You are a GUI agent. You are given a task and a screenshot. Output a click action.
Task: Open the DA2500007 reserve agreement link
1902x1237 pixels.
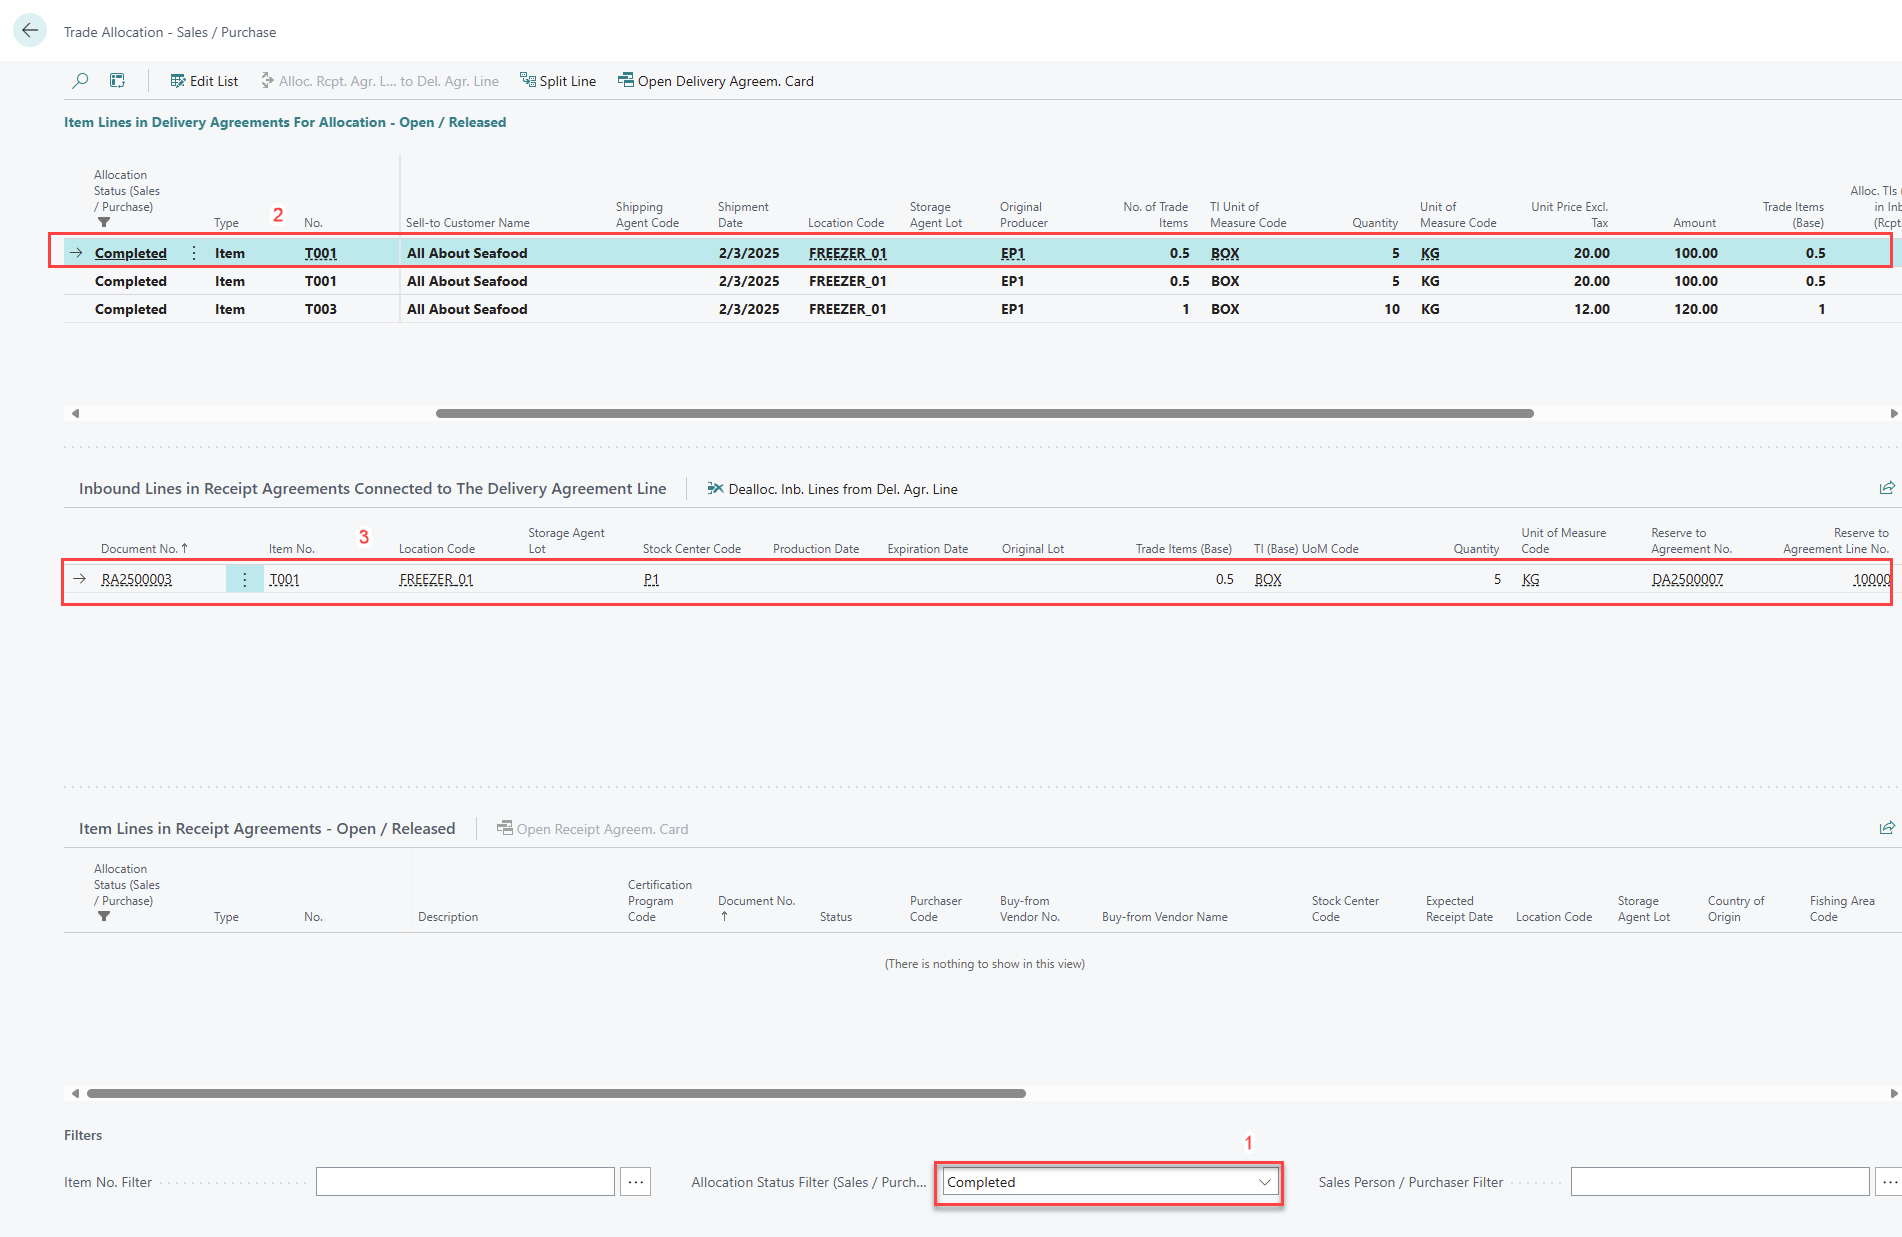click(x=1687, y=579)
